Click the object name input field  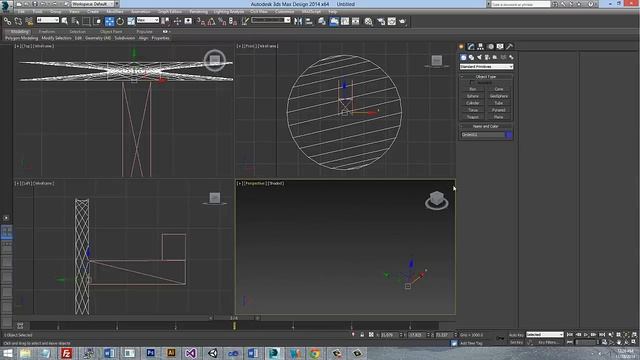pyautogui.click(x=482, y=135)
